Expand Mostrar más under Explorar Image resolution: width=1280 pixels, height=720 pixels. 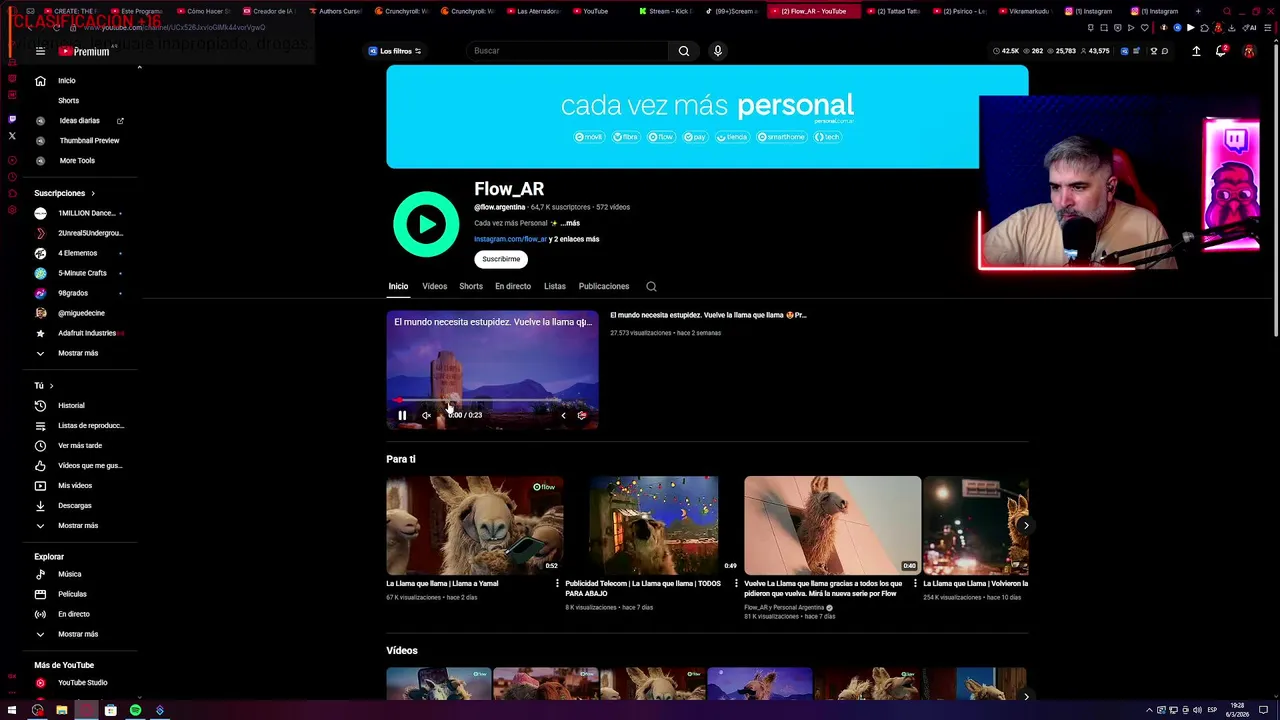(x=80, y=634)
